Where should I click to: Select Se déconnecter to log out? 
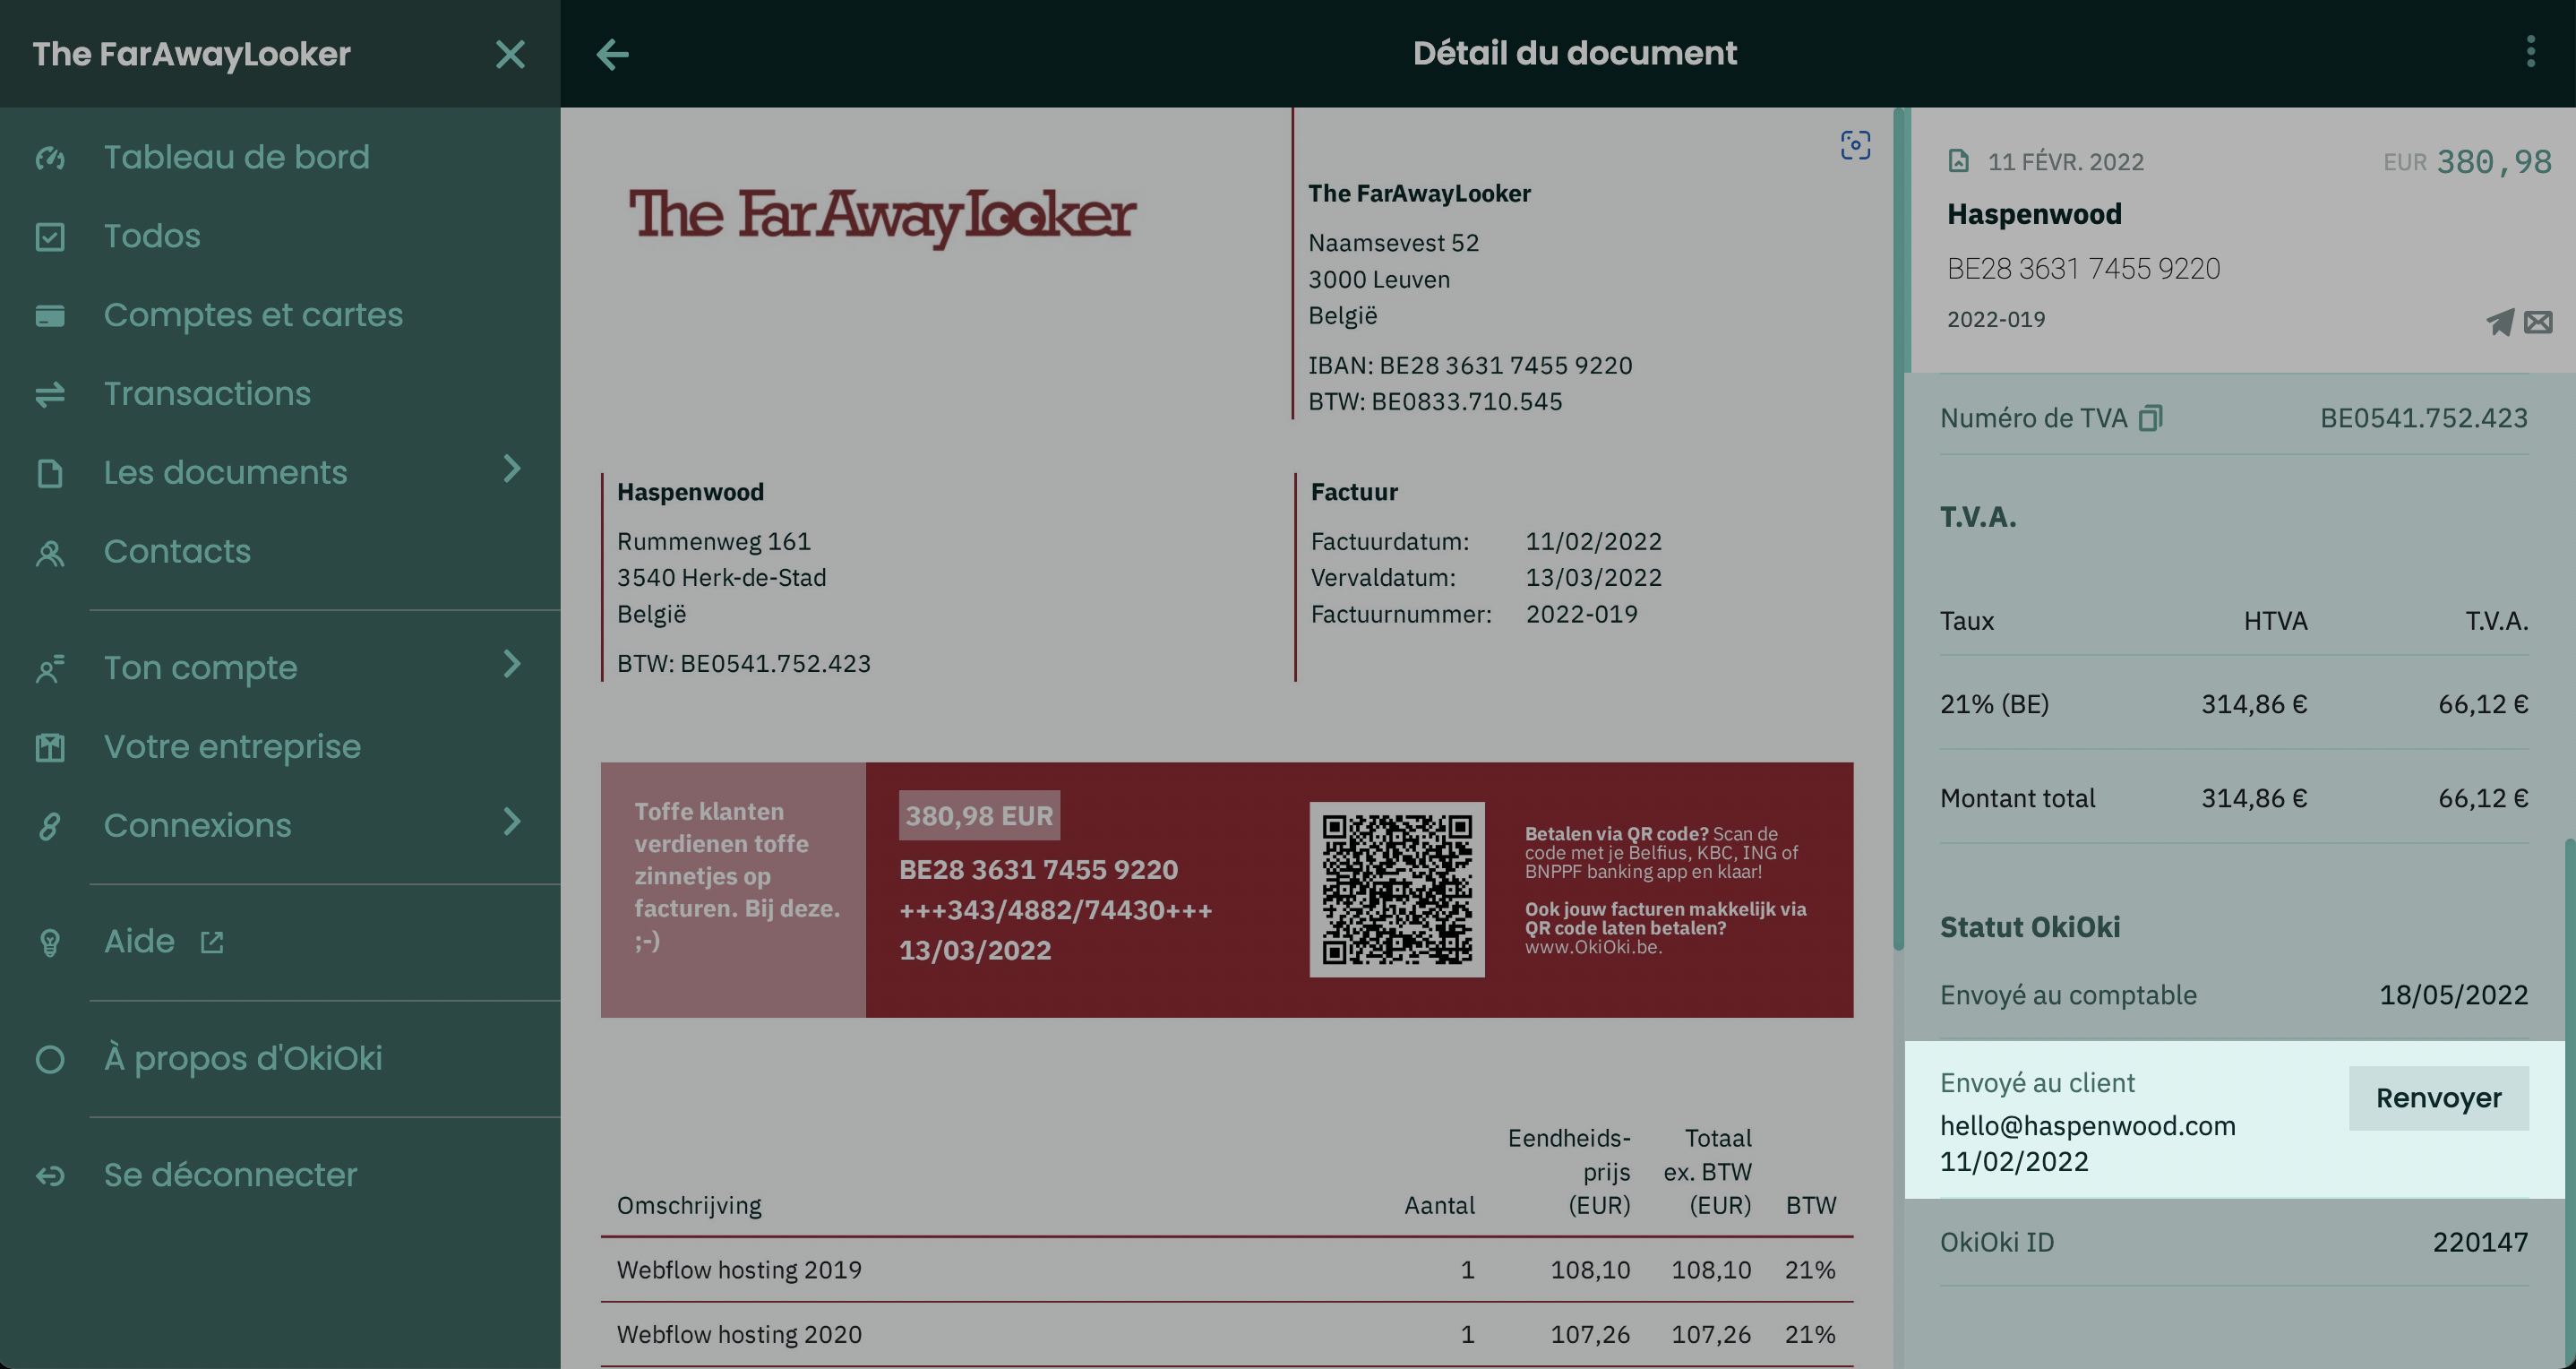(230, 1176)
